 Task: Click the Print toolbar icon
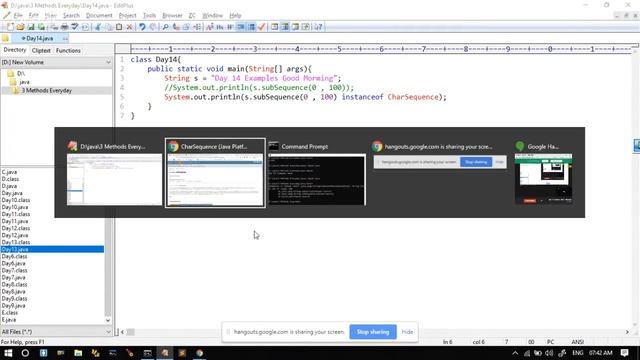pyautogui.click(x=64, y=27)
